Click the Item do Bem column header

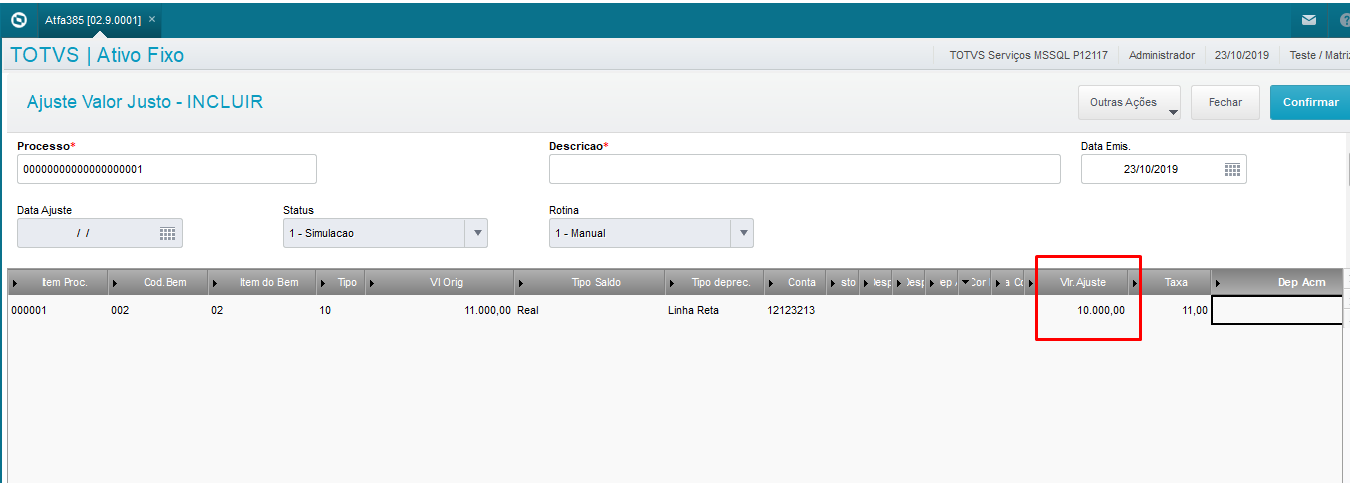[x=262, y=282]
